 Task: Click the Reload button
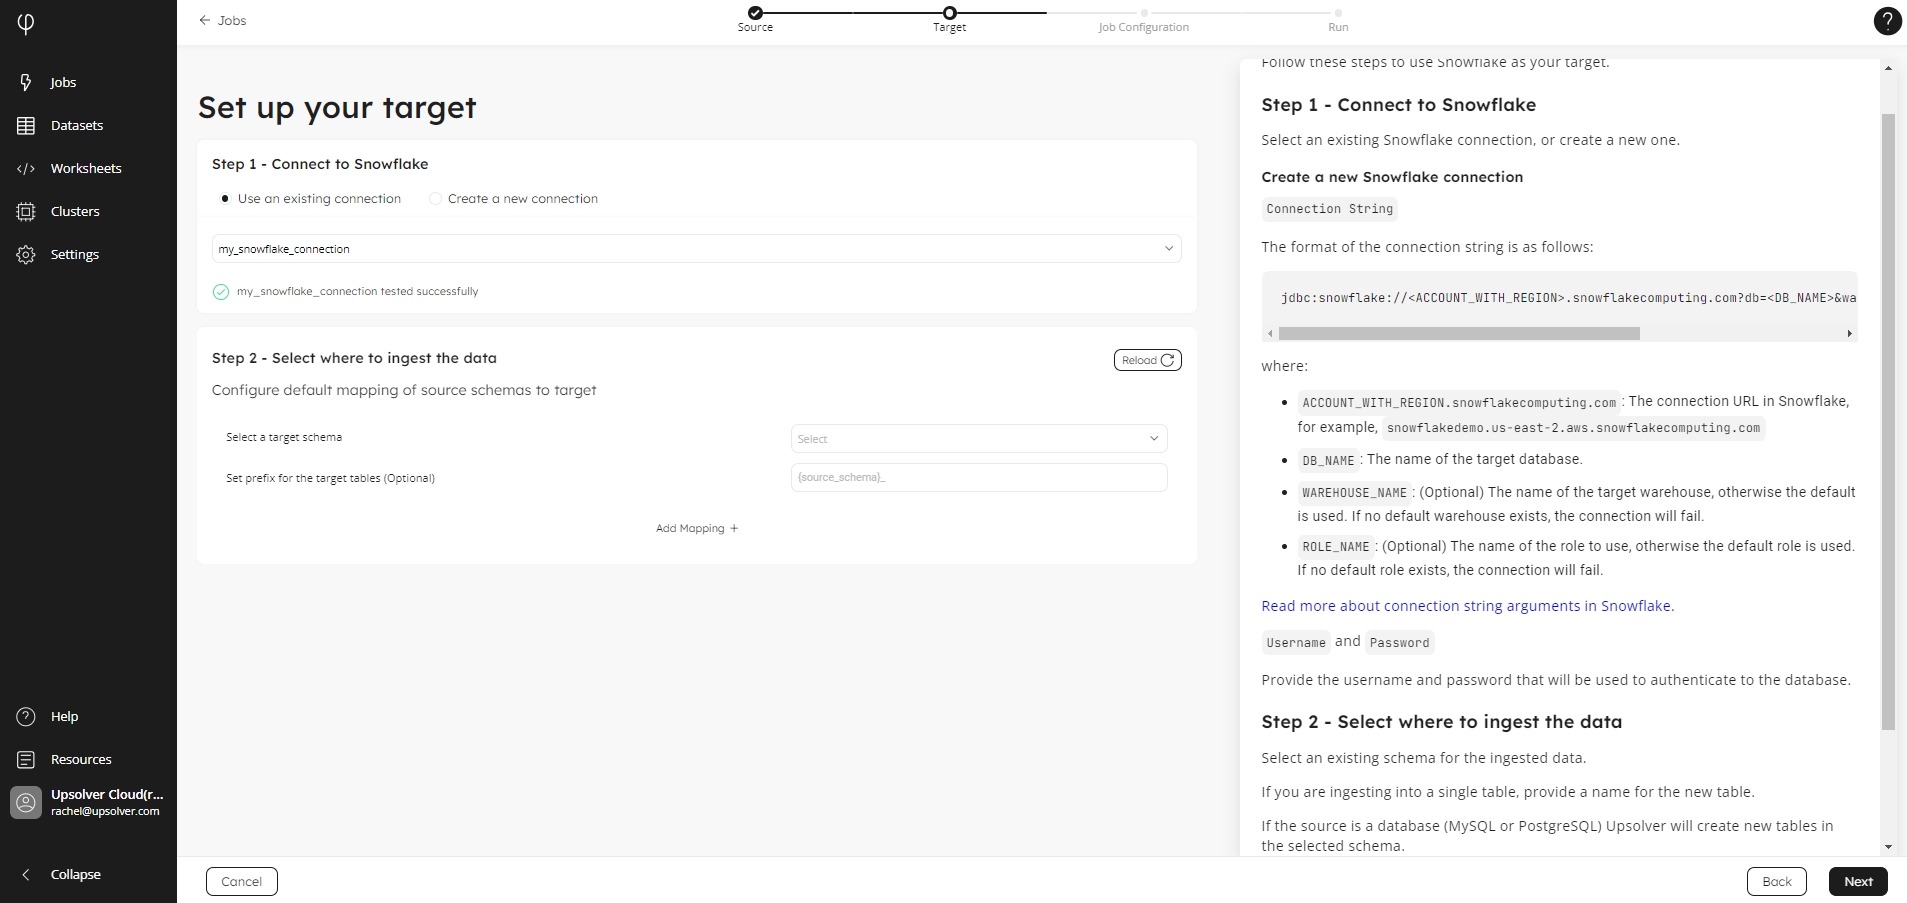(x=1147, y=360)
